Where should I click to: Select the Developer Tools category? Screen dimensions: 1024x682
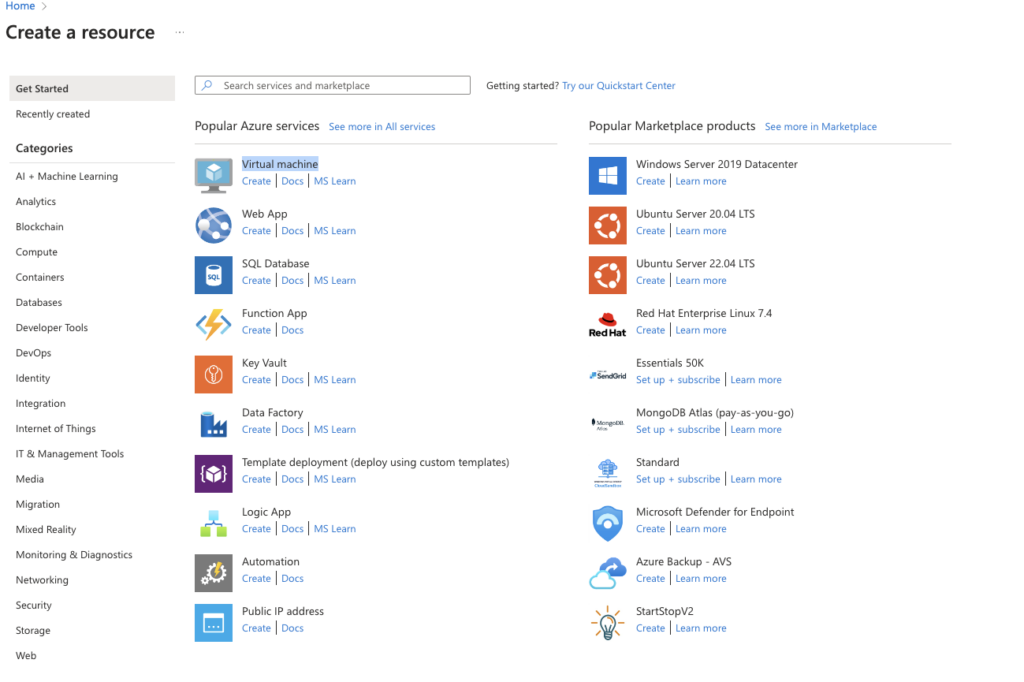pos(52,328)
